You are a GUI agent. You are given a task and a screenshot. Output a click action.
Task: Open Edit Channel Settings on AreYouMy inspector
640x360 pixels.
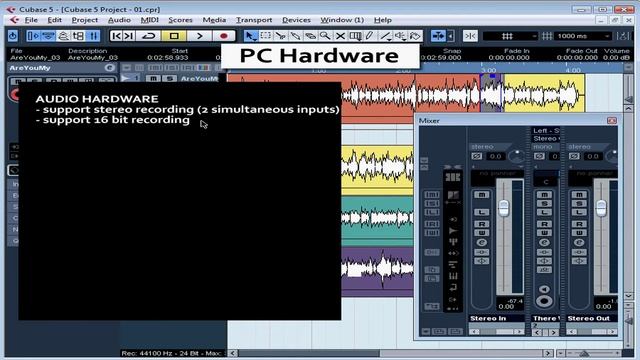coord(109,68)
